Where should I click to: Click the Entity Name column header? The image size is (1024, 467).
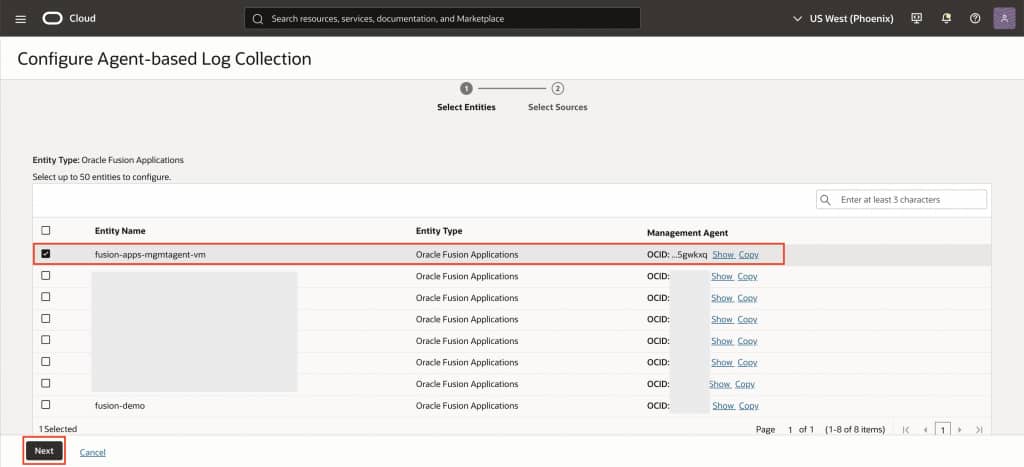pos(120,231)
